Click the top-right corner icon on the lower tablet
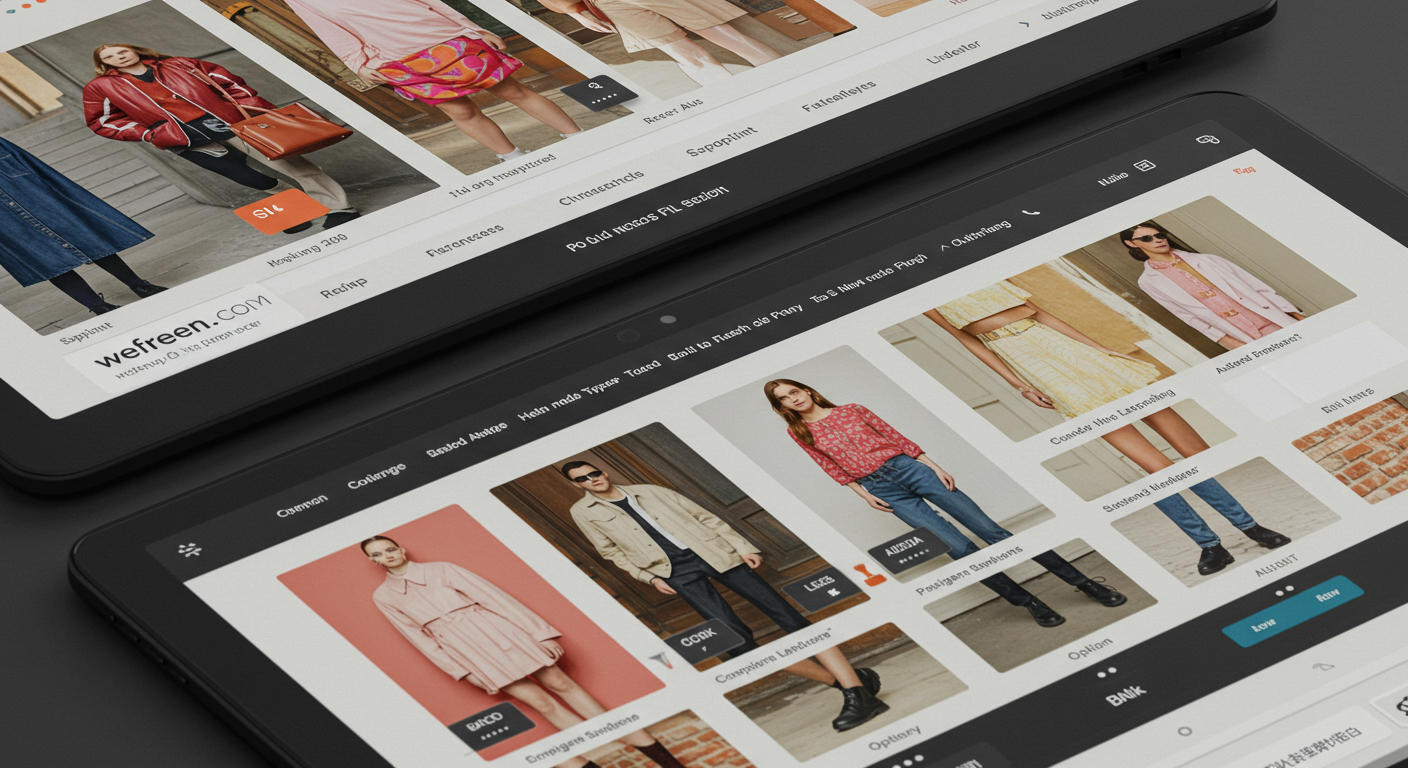1408x768 pixels. pos(1207,139)
